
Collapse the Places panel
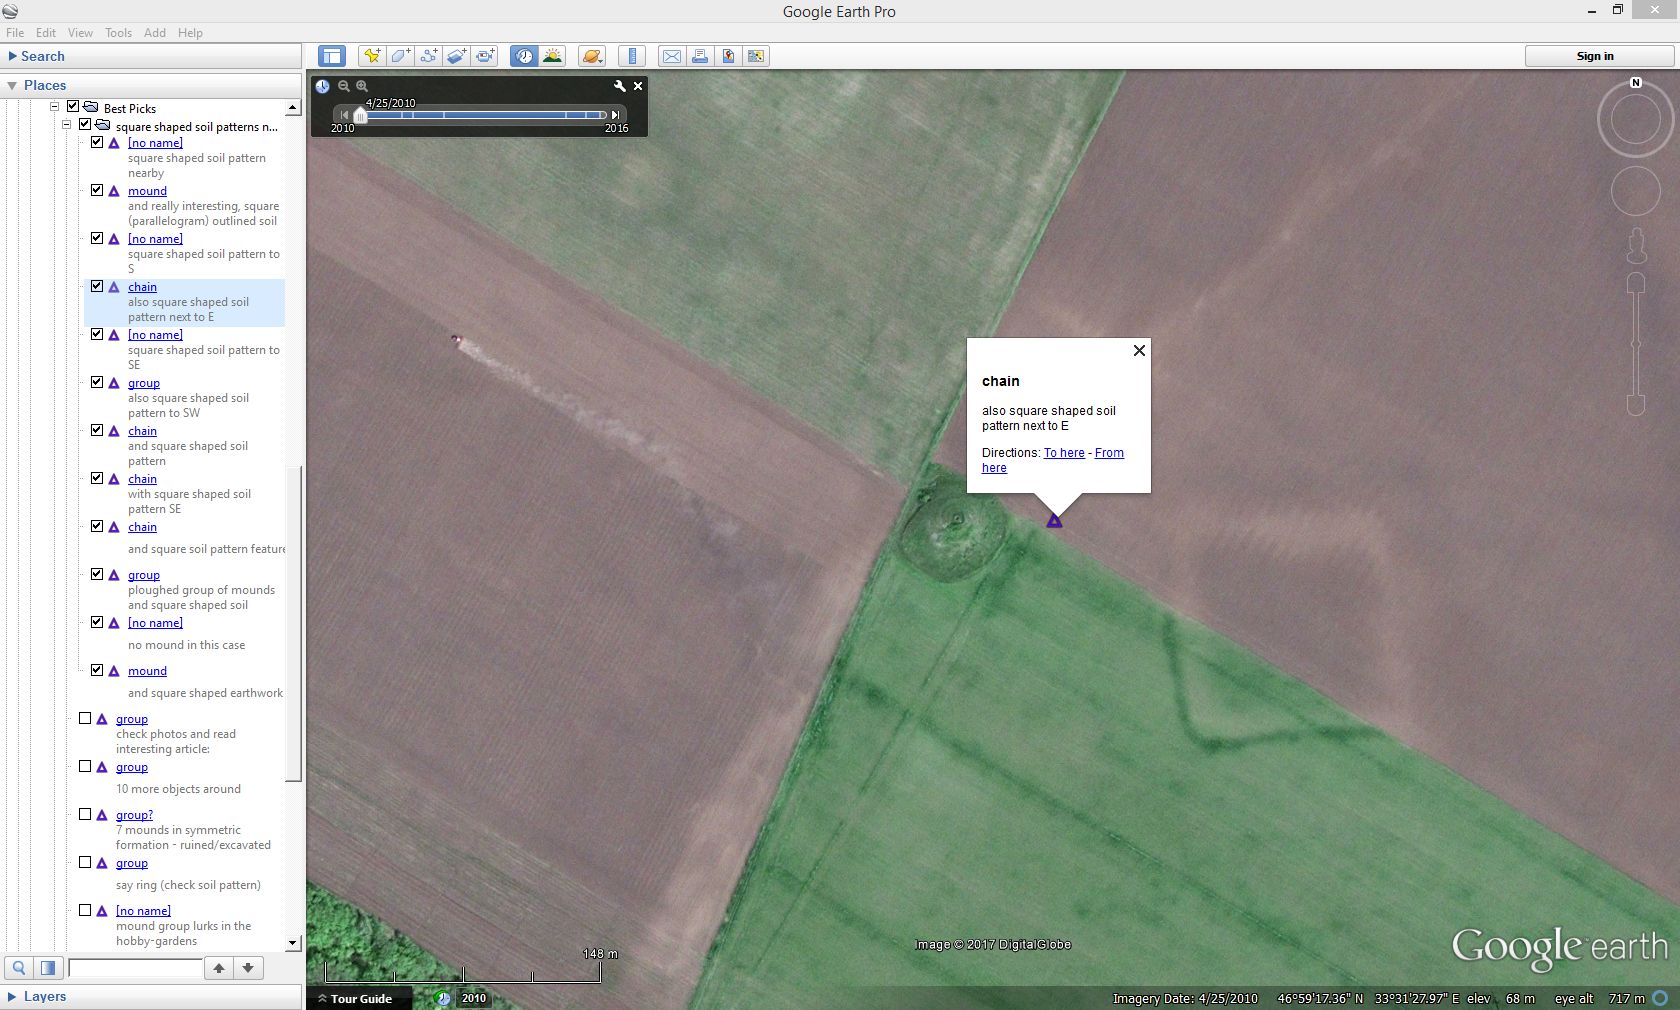[x=12, y=86]
